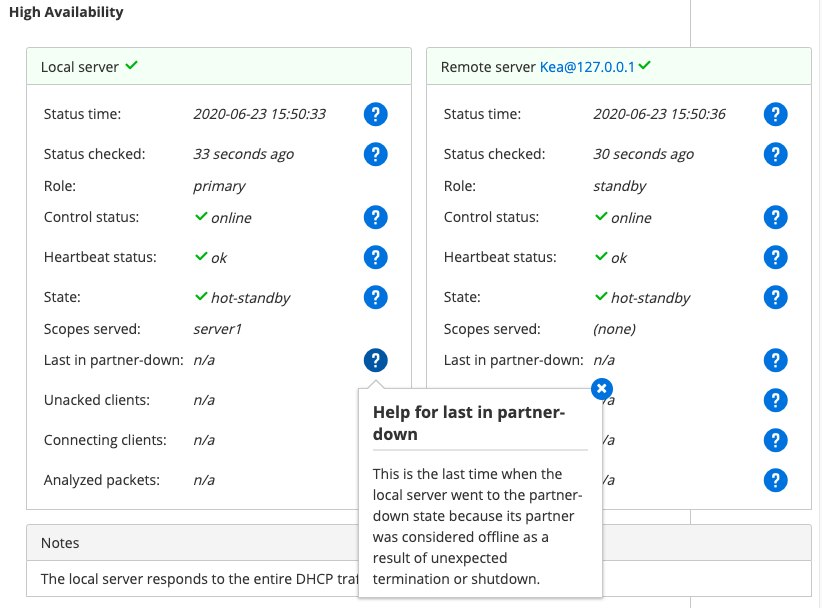Click the 'server1' scopes served value
This screenshot has width=822, height=608.
pos(218,329)
